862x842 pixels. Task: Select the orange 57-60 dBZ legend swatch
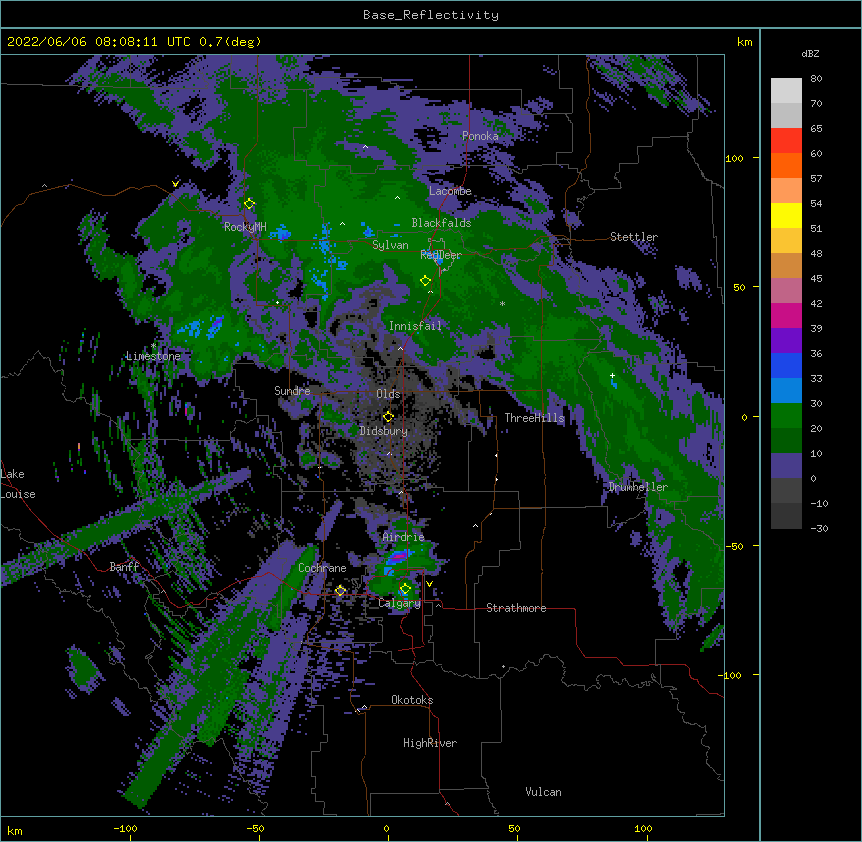pyautogui.click(x=786, y=165)
